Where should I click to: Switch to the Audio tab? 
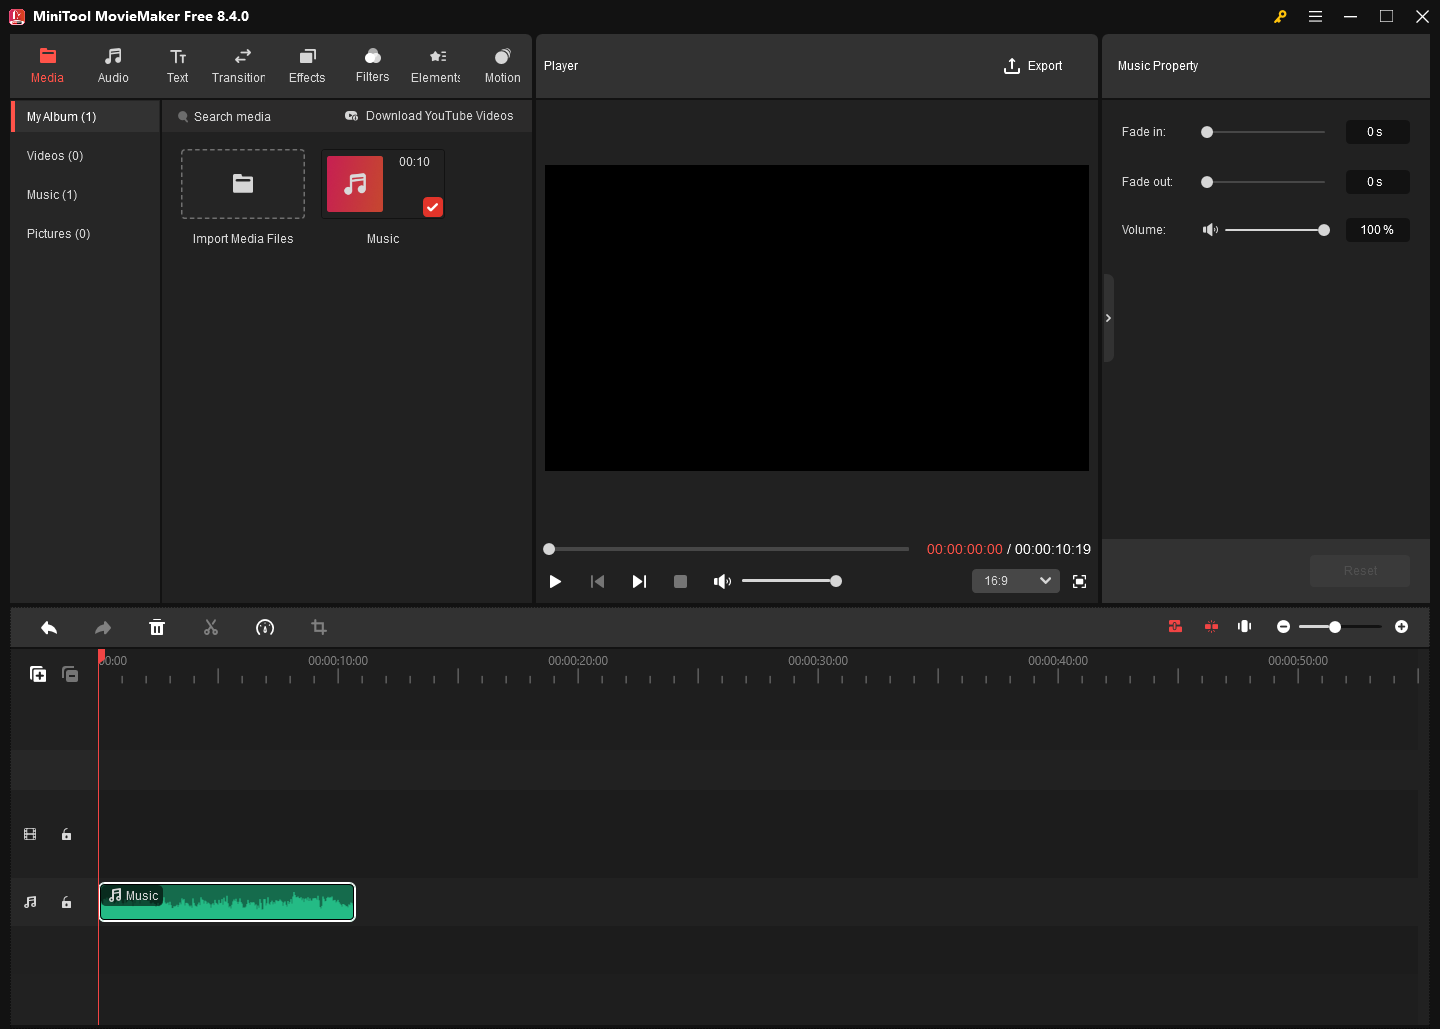112,65
